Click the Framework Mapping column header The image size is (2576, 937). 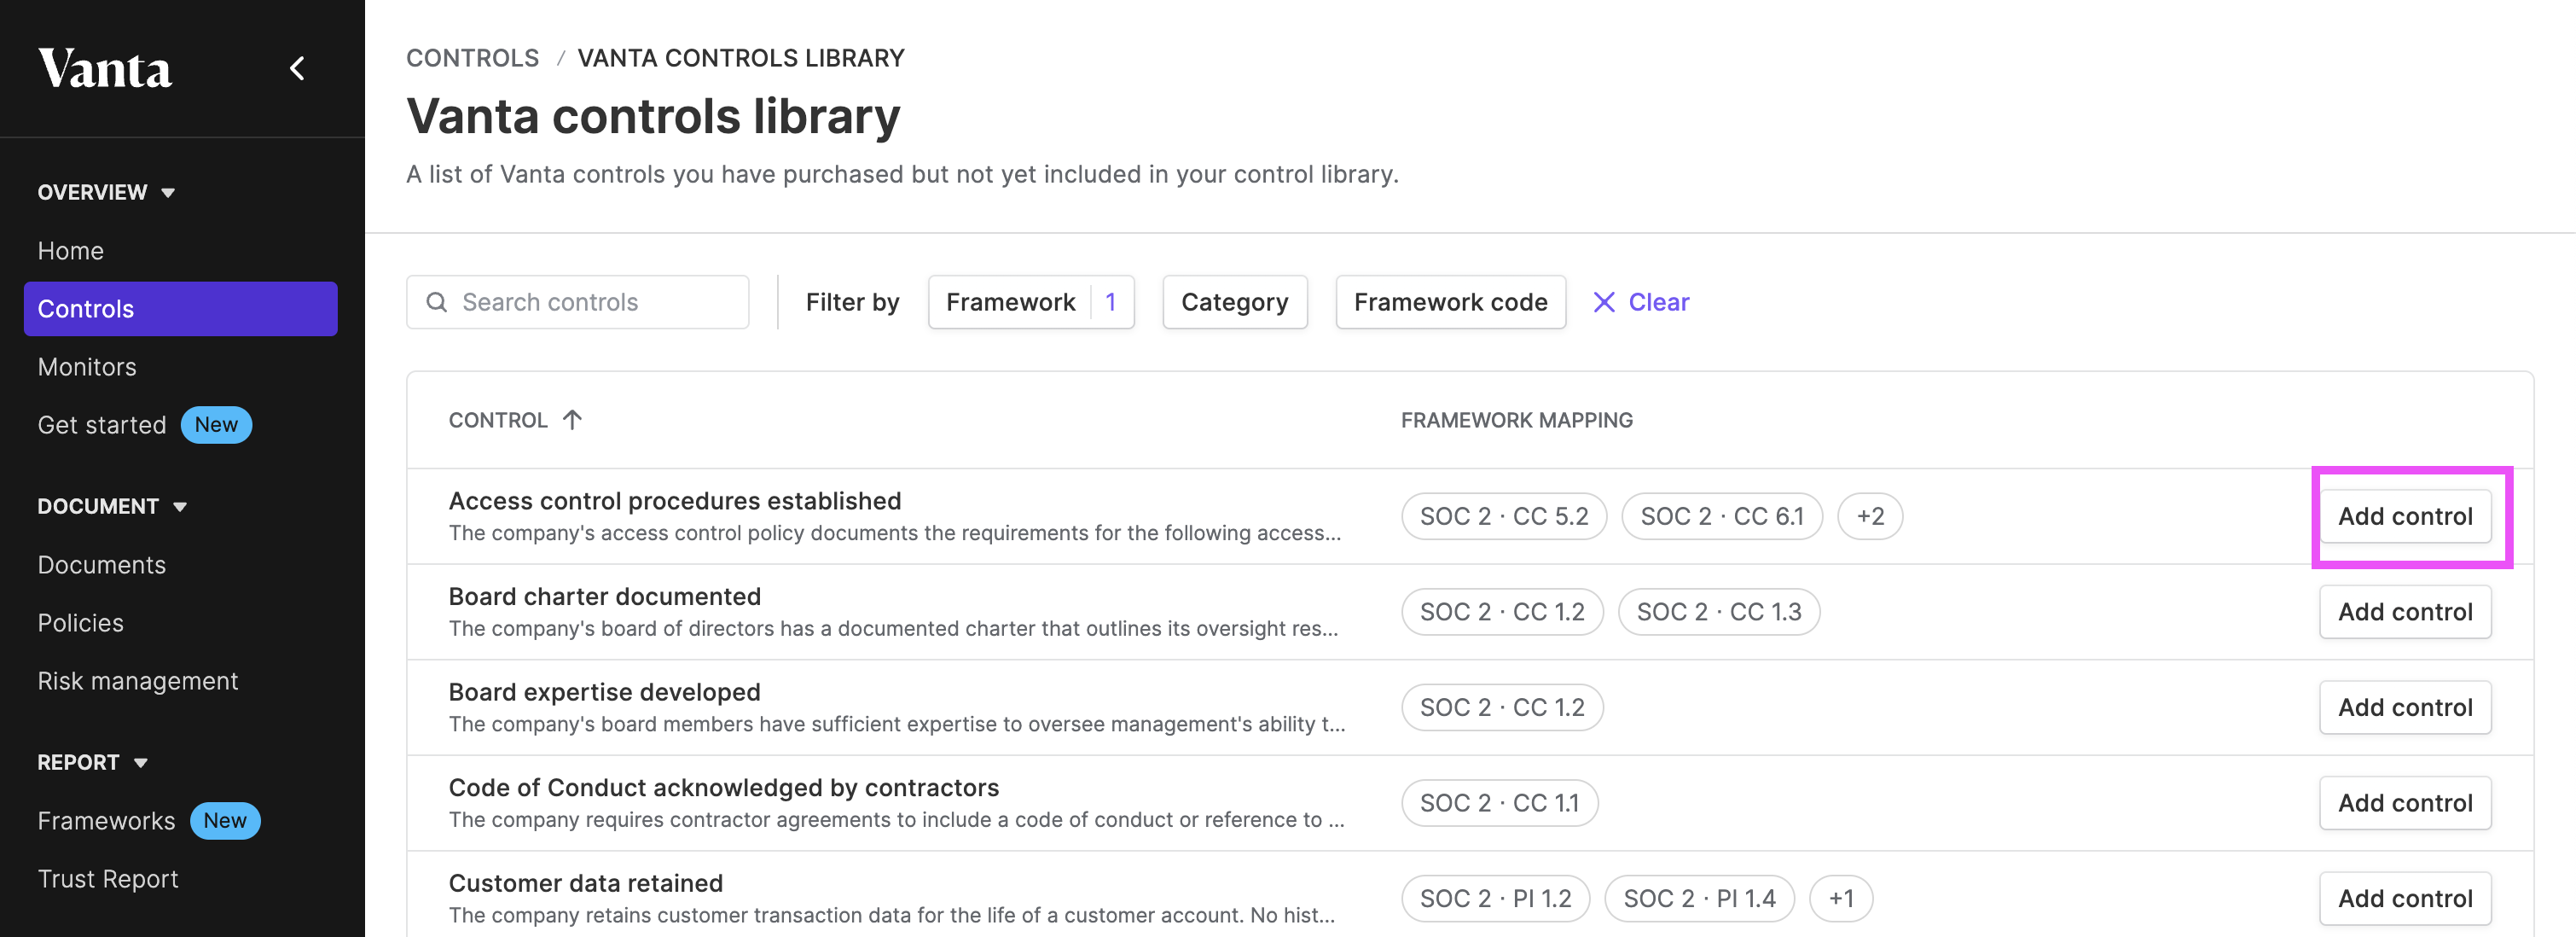tap(1516, 420)
